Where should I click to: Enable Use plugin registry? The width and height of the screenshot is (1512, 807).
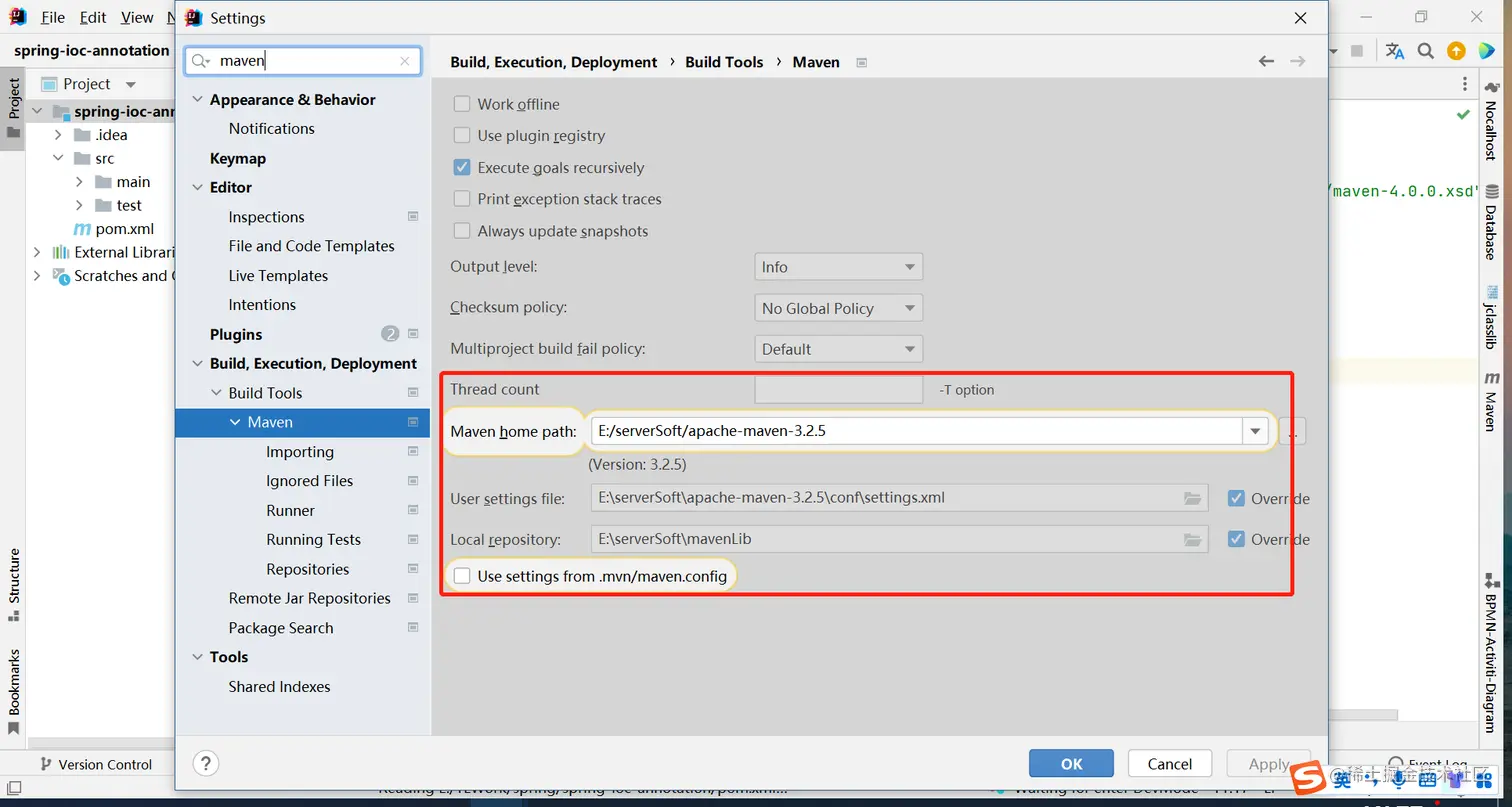(x=461, y=135)
